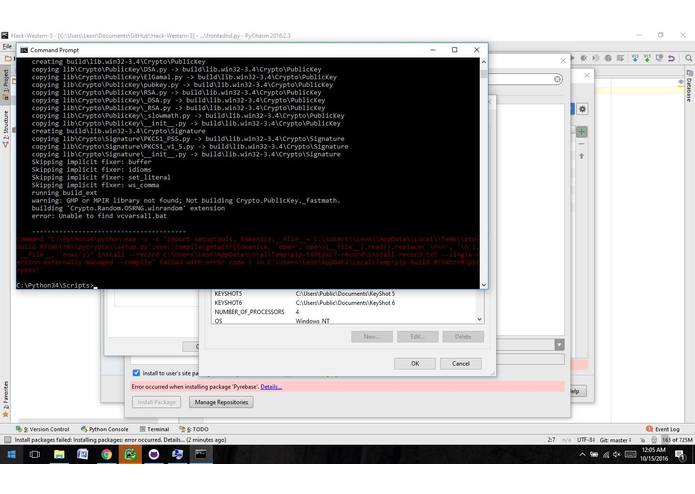Click the PyCharm Search Everywhere magnifier icon
This screenshot has width=695, height=494.
(x=688, y=58)
